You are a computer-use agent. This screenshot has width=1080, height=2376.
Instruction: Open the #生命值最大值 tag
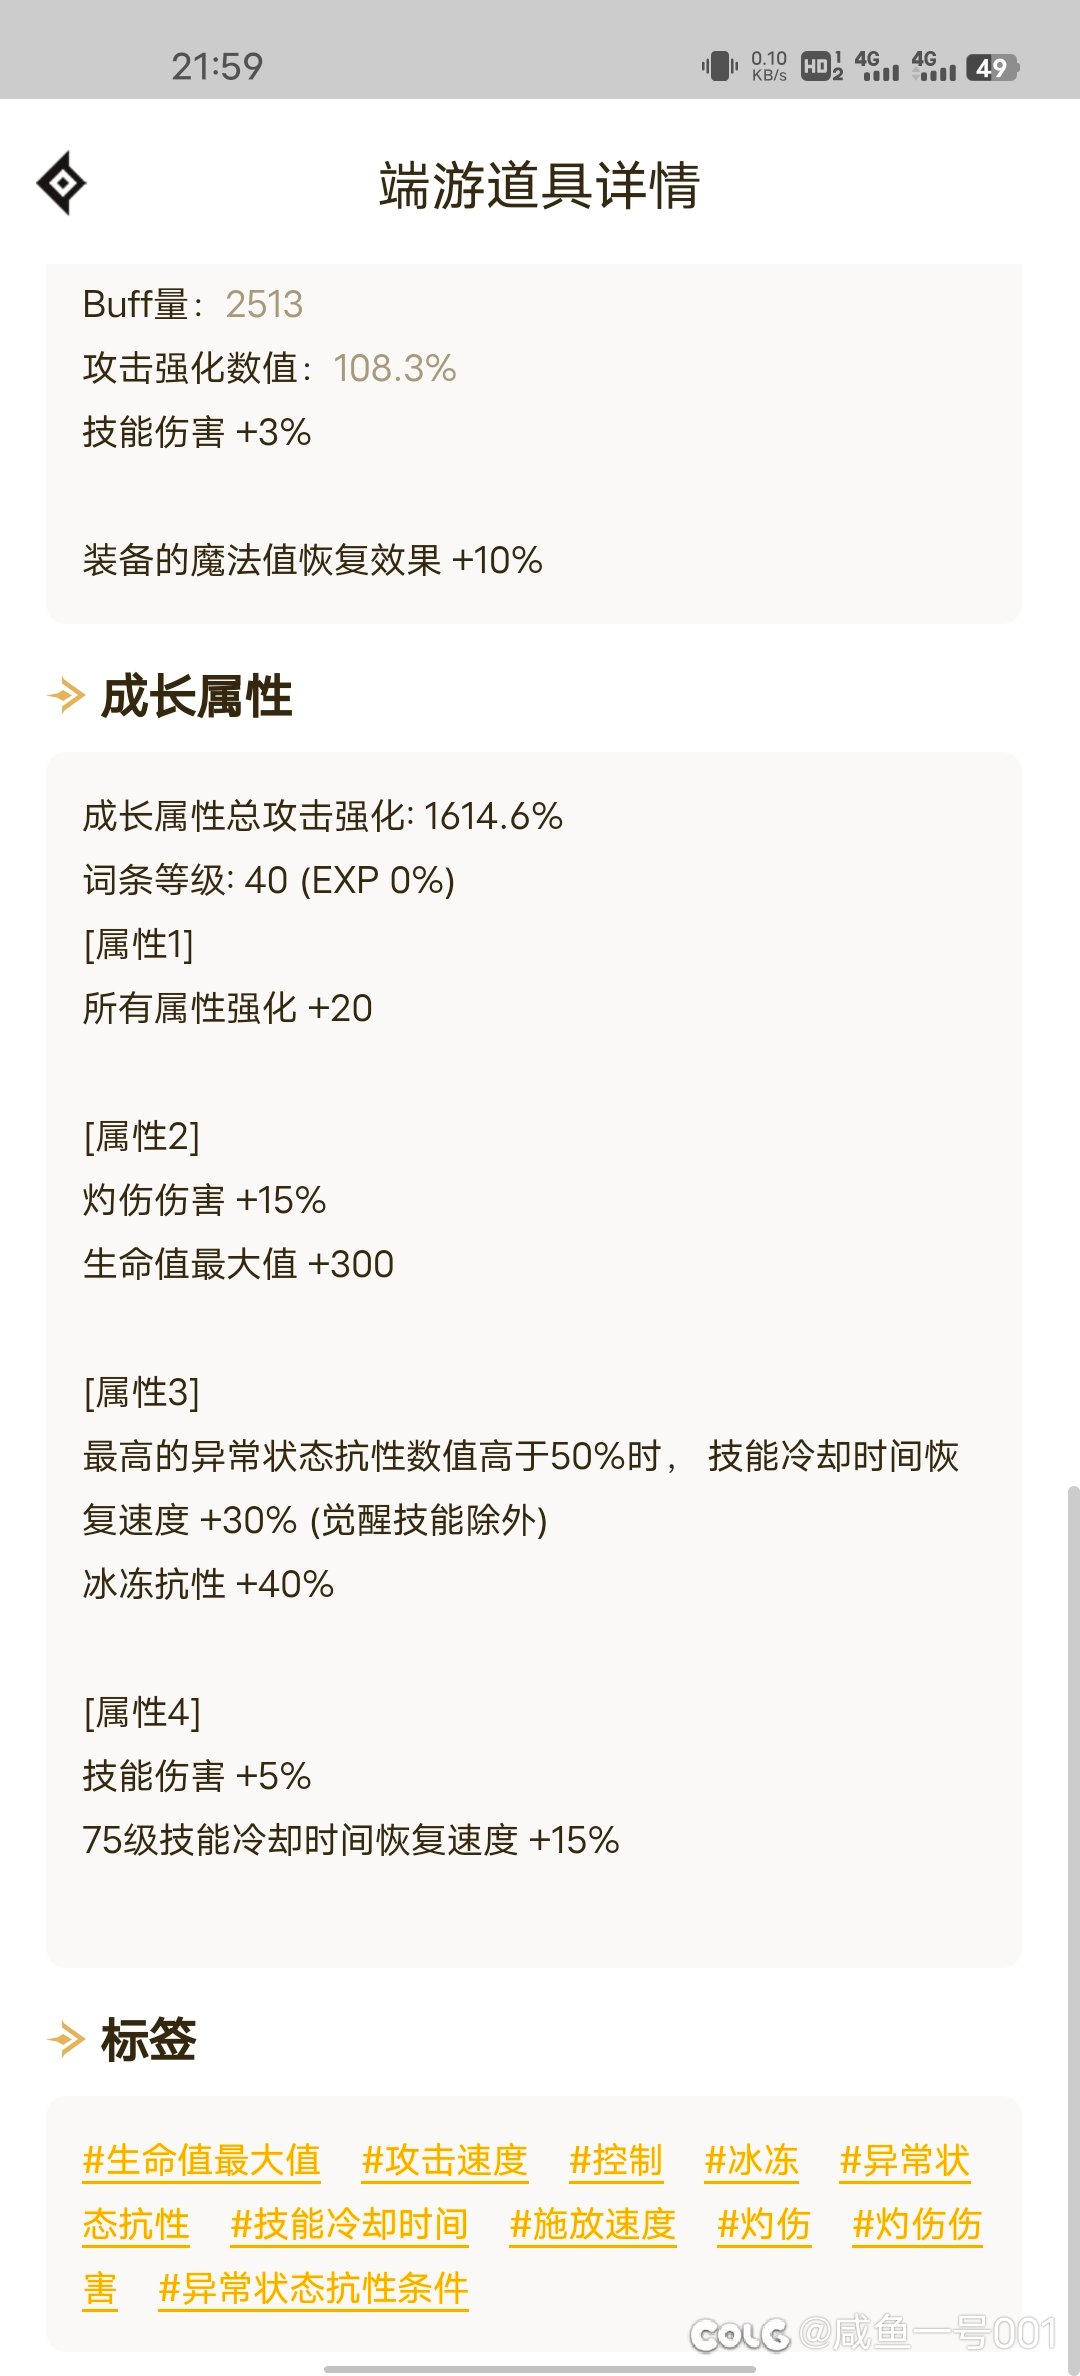click(x=201, y=2160)
